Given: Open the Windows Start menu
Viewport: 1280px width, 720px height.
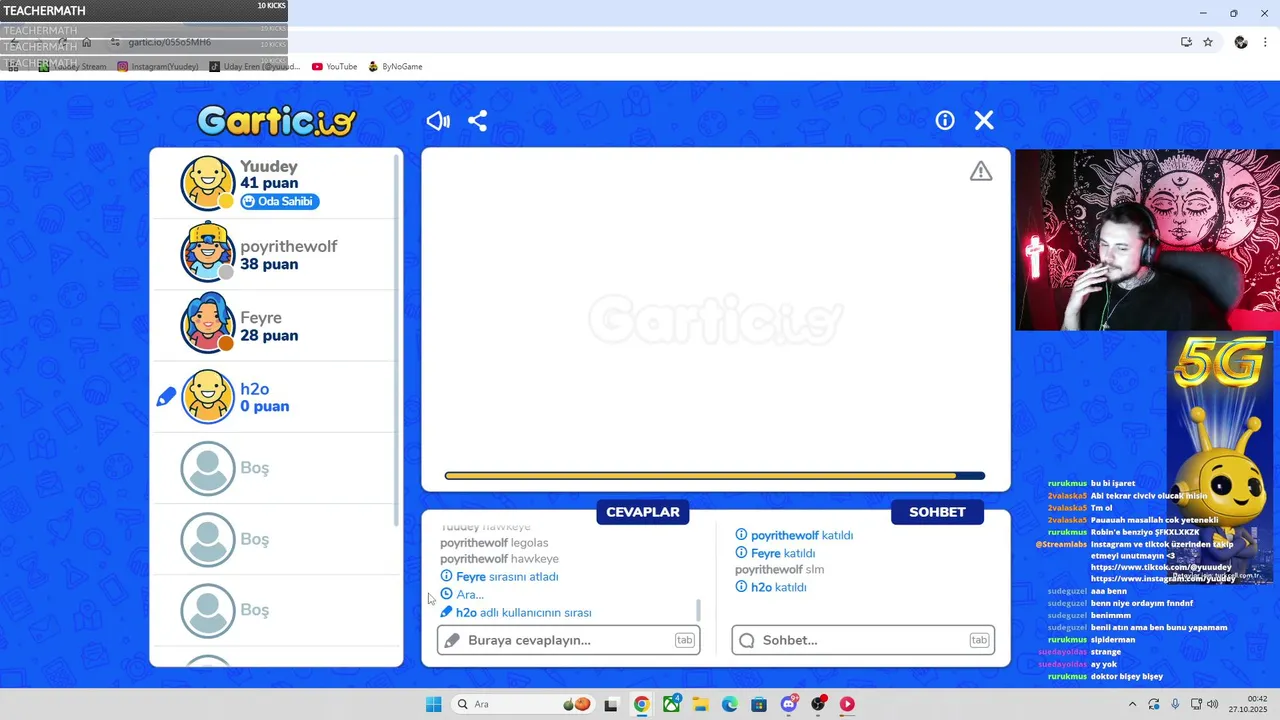Looking at the screenshot, I should (x=433, y=704).
